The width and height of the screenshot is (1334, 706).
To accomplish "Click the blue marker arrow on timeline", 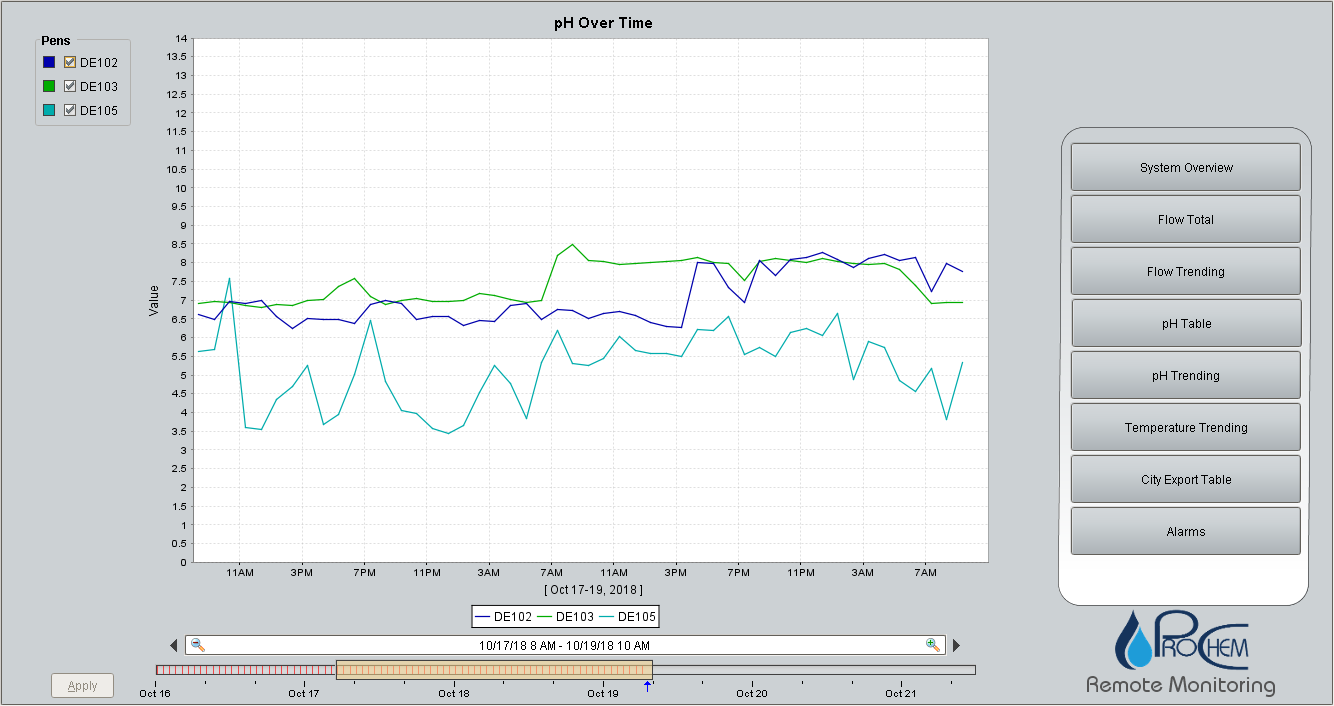I will [647, 685].
